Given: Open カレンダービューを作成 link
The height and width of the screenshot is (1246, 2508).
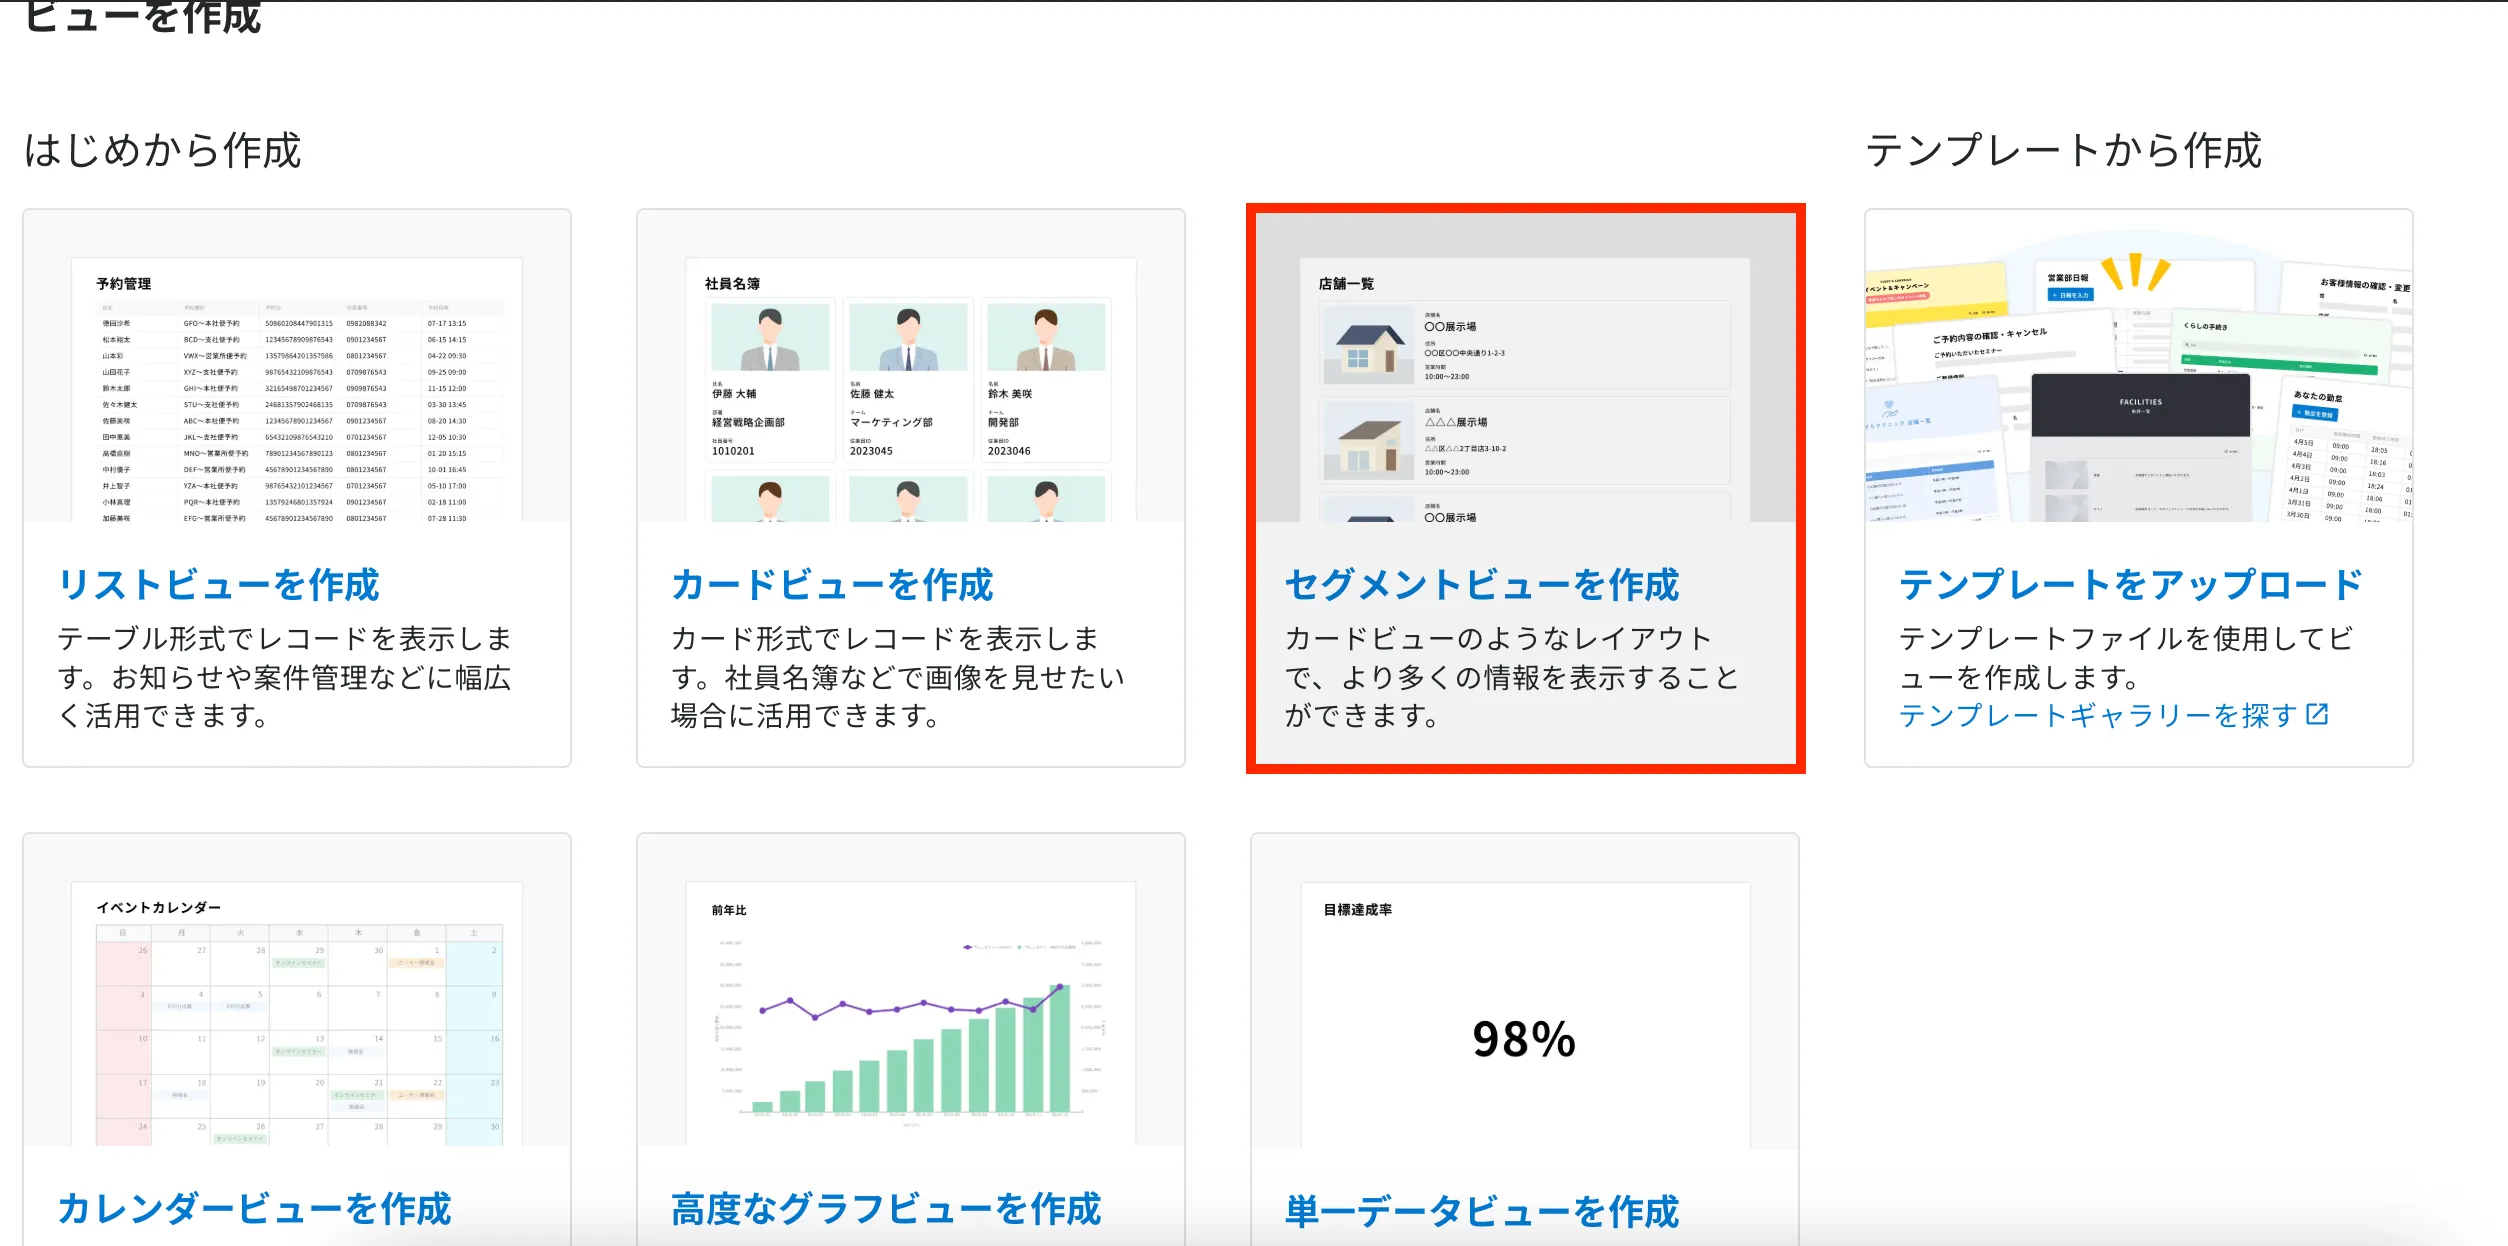Looking at the screenshot, I should (x=255, y=1209).
